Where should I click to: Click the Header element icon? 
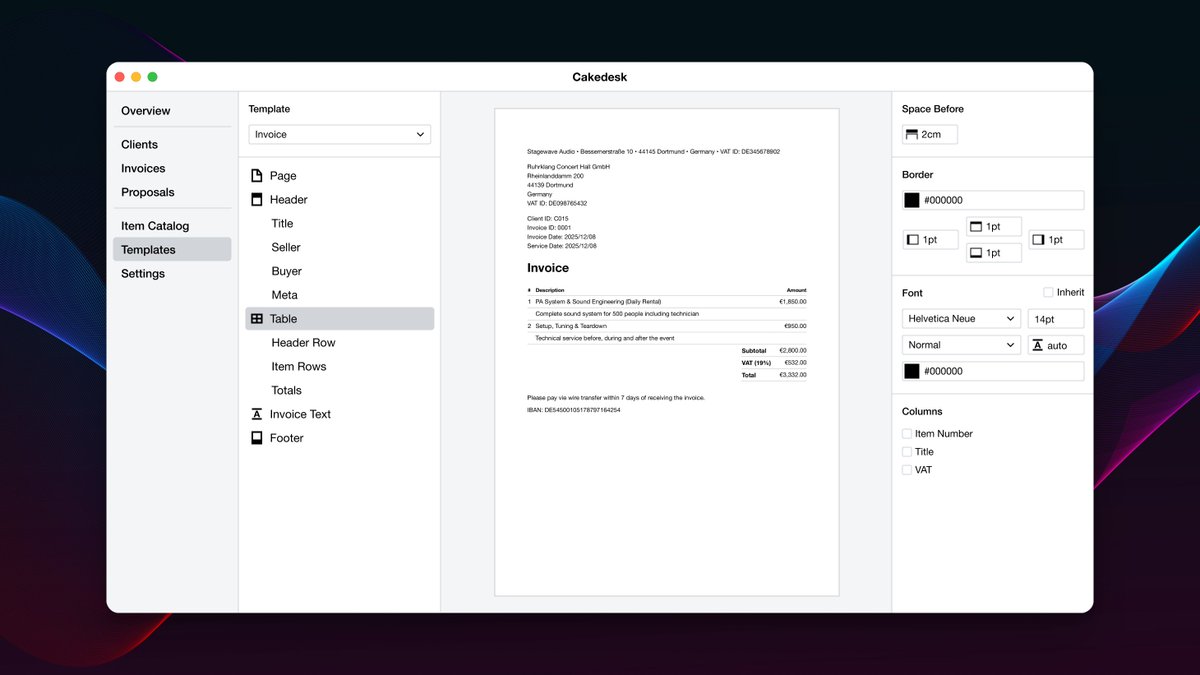point(258,199)
